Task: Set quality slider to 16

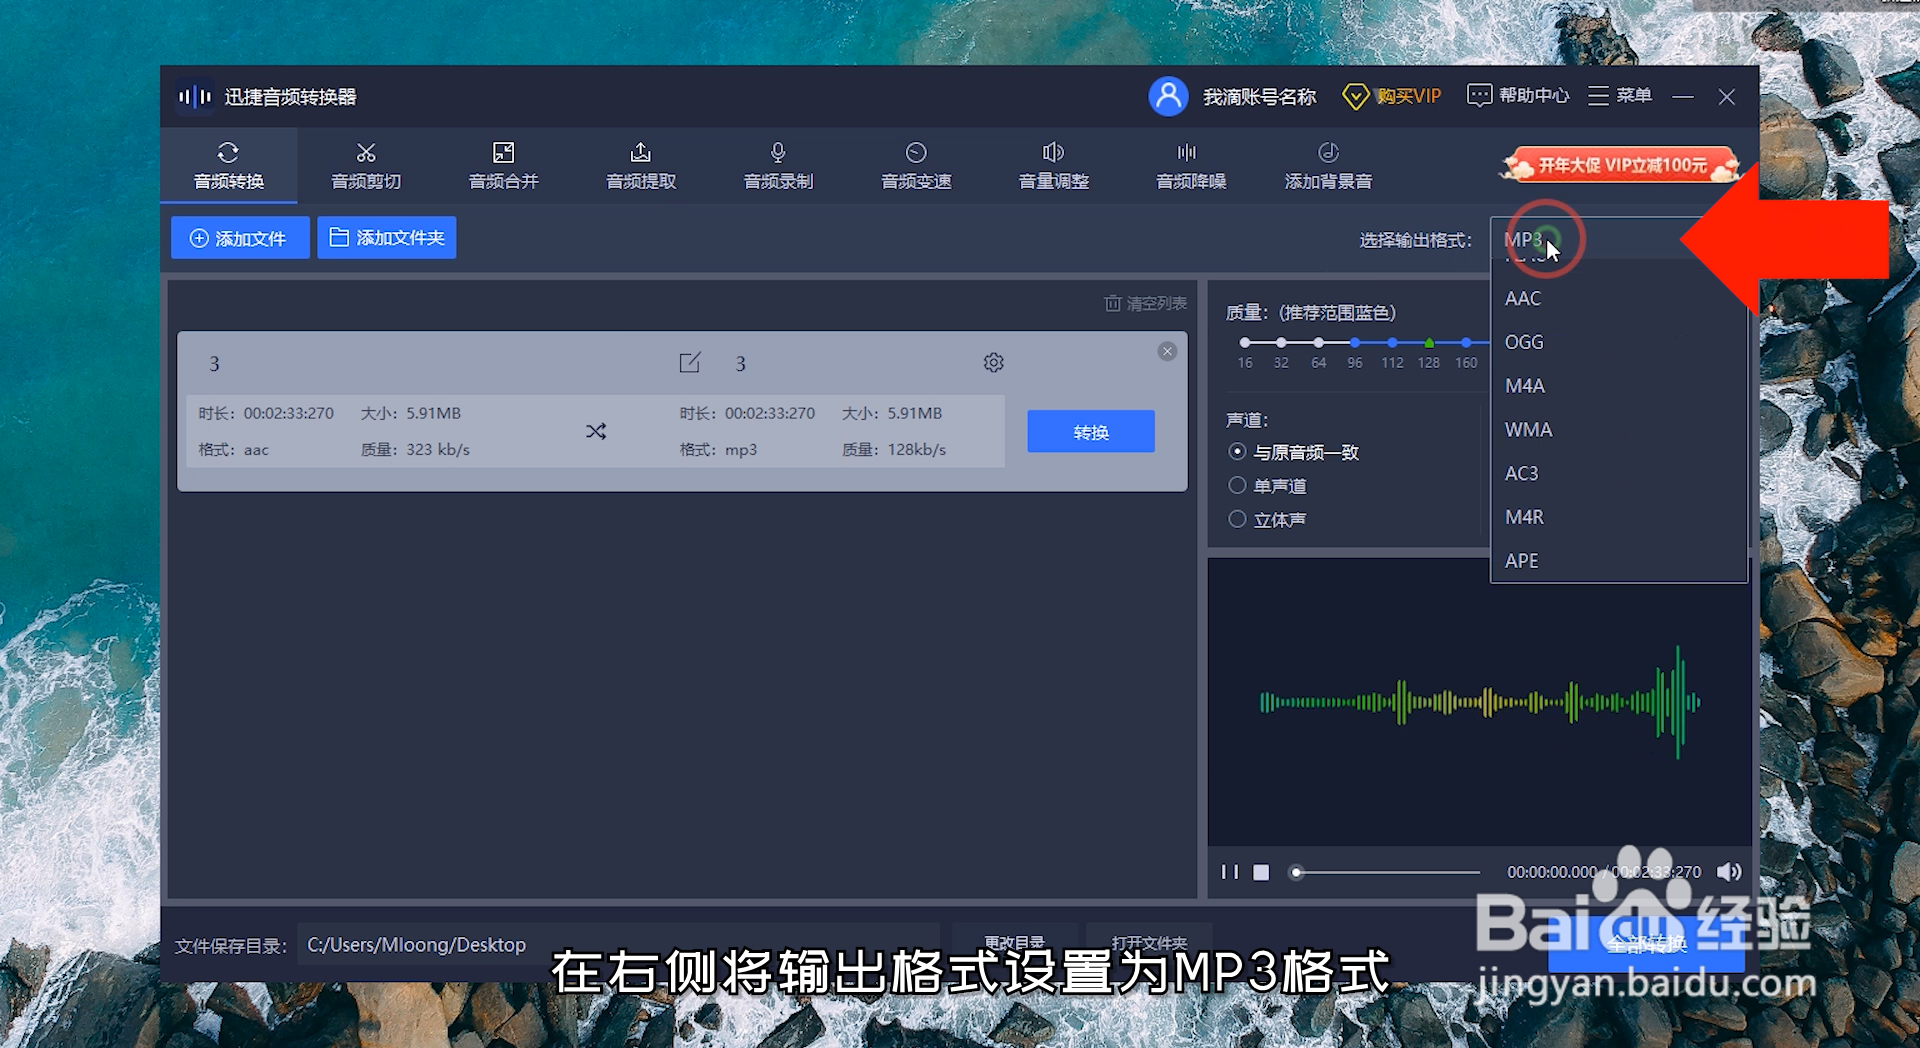Action: 1245,343
